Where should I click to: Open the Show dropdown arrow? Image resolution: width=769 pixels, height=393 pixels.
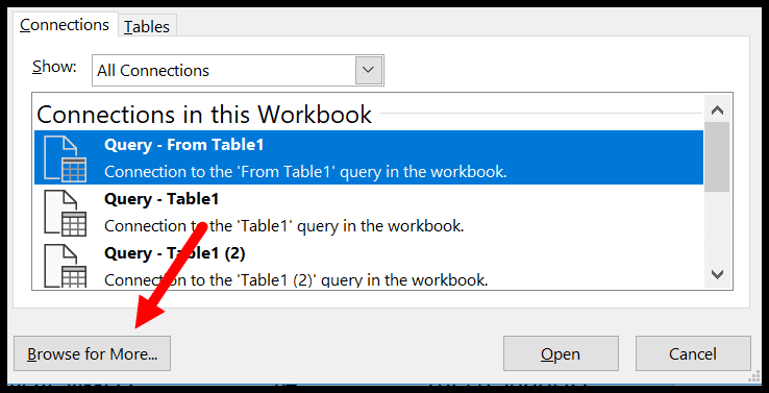pyautogui.click(x=368, y=70)
